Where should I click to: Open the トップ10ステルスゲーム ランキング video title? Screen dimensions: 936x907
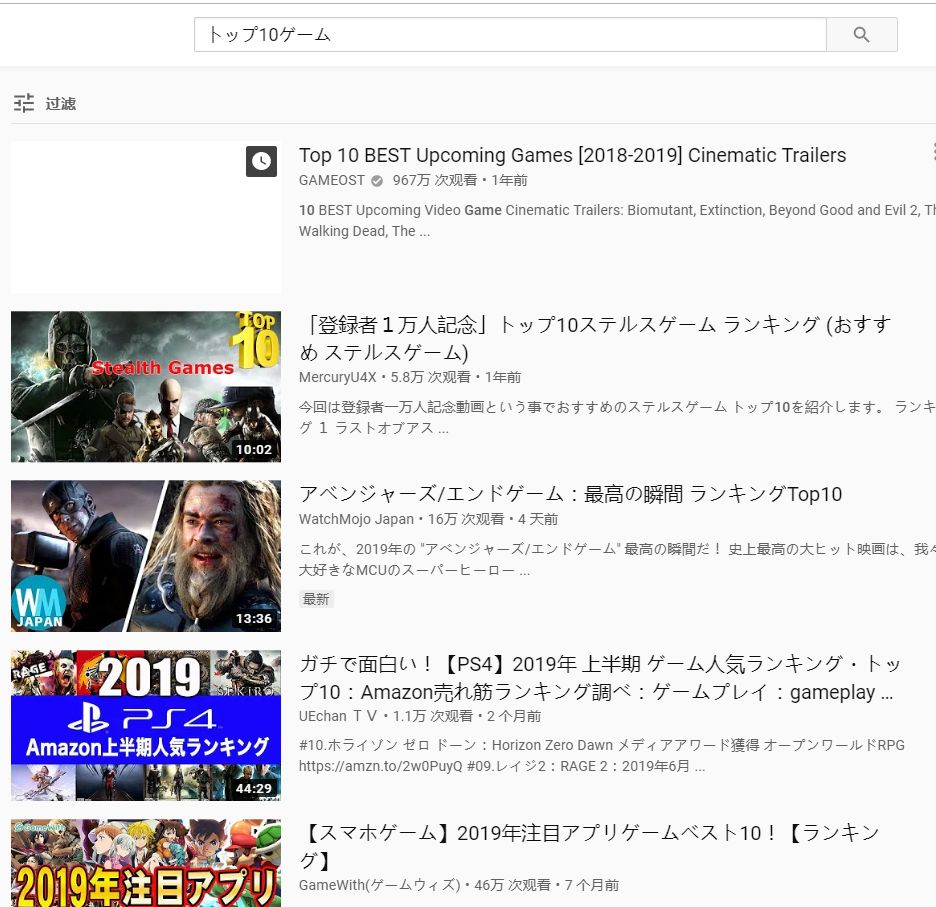coord(595,339)
